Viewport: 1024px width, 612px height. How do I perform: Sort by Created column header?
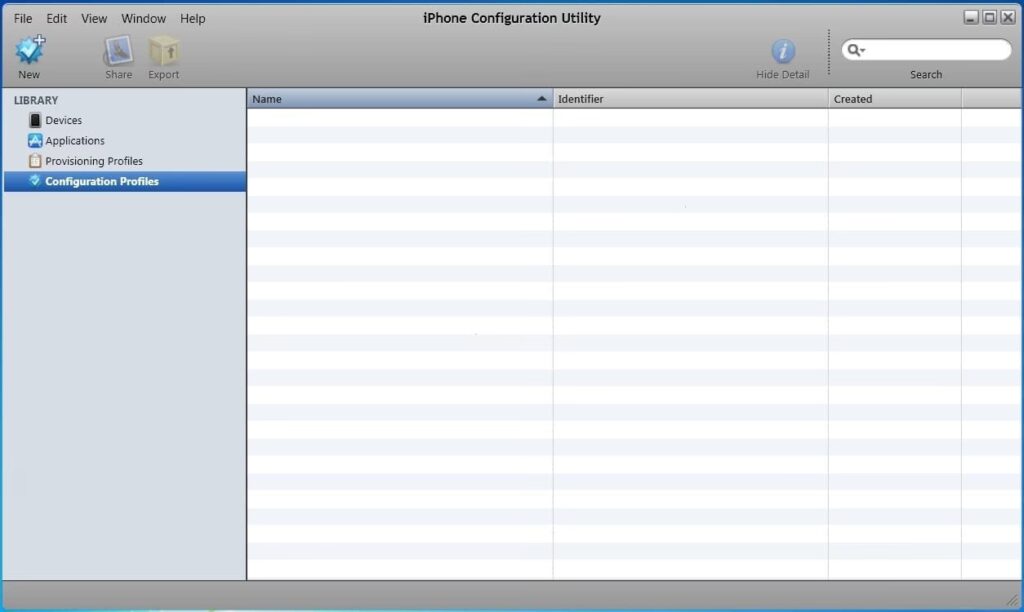pyautogui.click(x=894, y=99)
